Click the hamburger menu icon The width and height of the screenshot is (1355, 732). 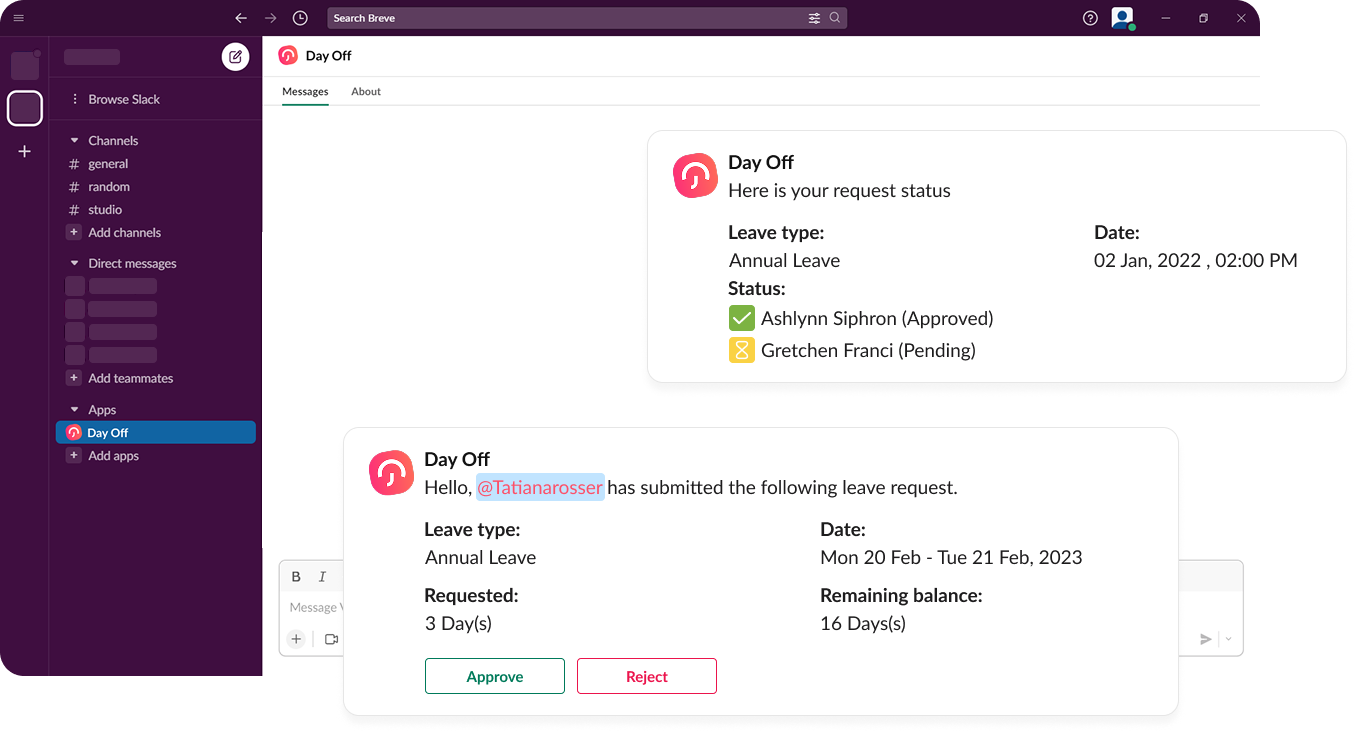point(18,18)
